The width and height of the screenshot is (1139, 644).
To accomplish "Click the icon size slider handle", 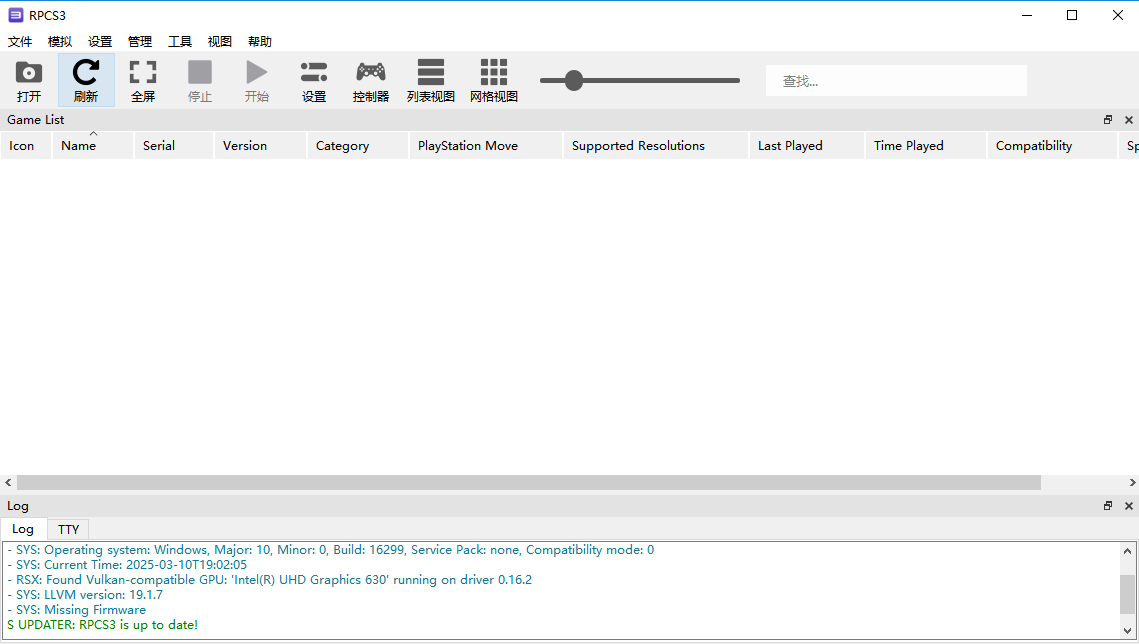I will pyautogui.click(x=574, y=81).
